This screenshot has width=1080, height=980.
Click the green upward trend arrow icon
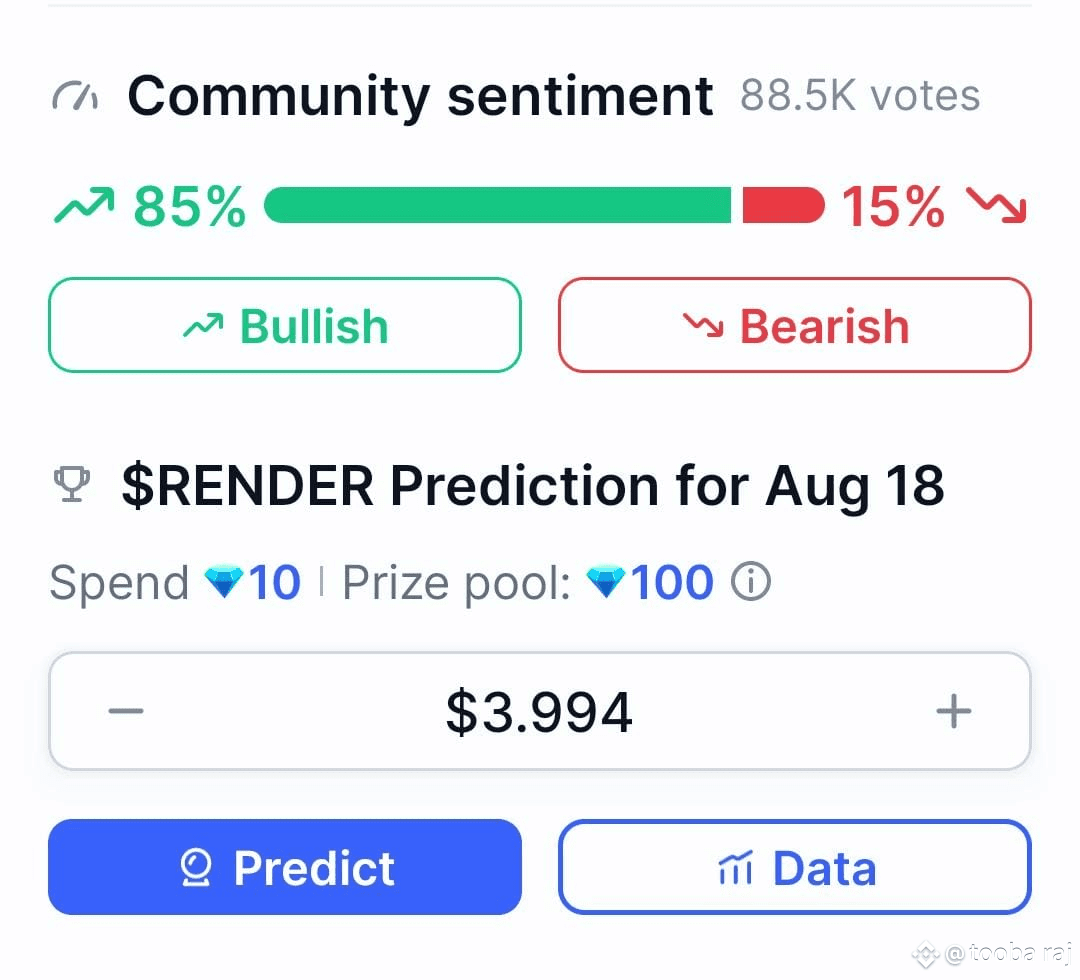click(83, 205)
